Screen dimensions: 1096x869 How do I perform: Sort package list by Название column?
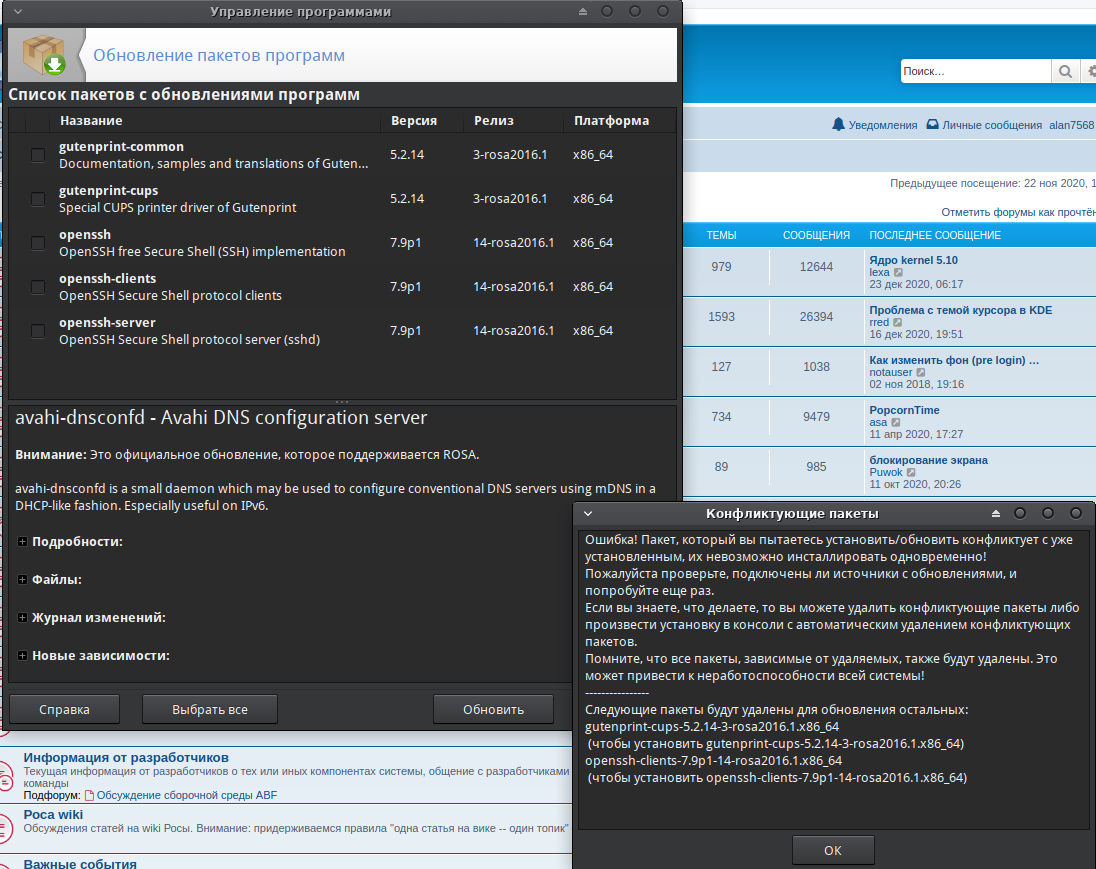[x=215, y=121]
